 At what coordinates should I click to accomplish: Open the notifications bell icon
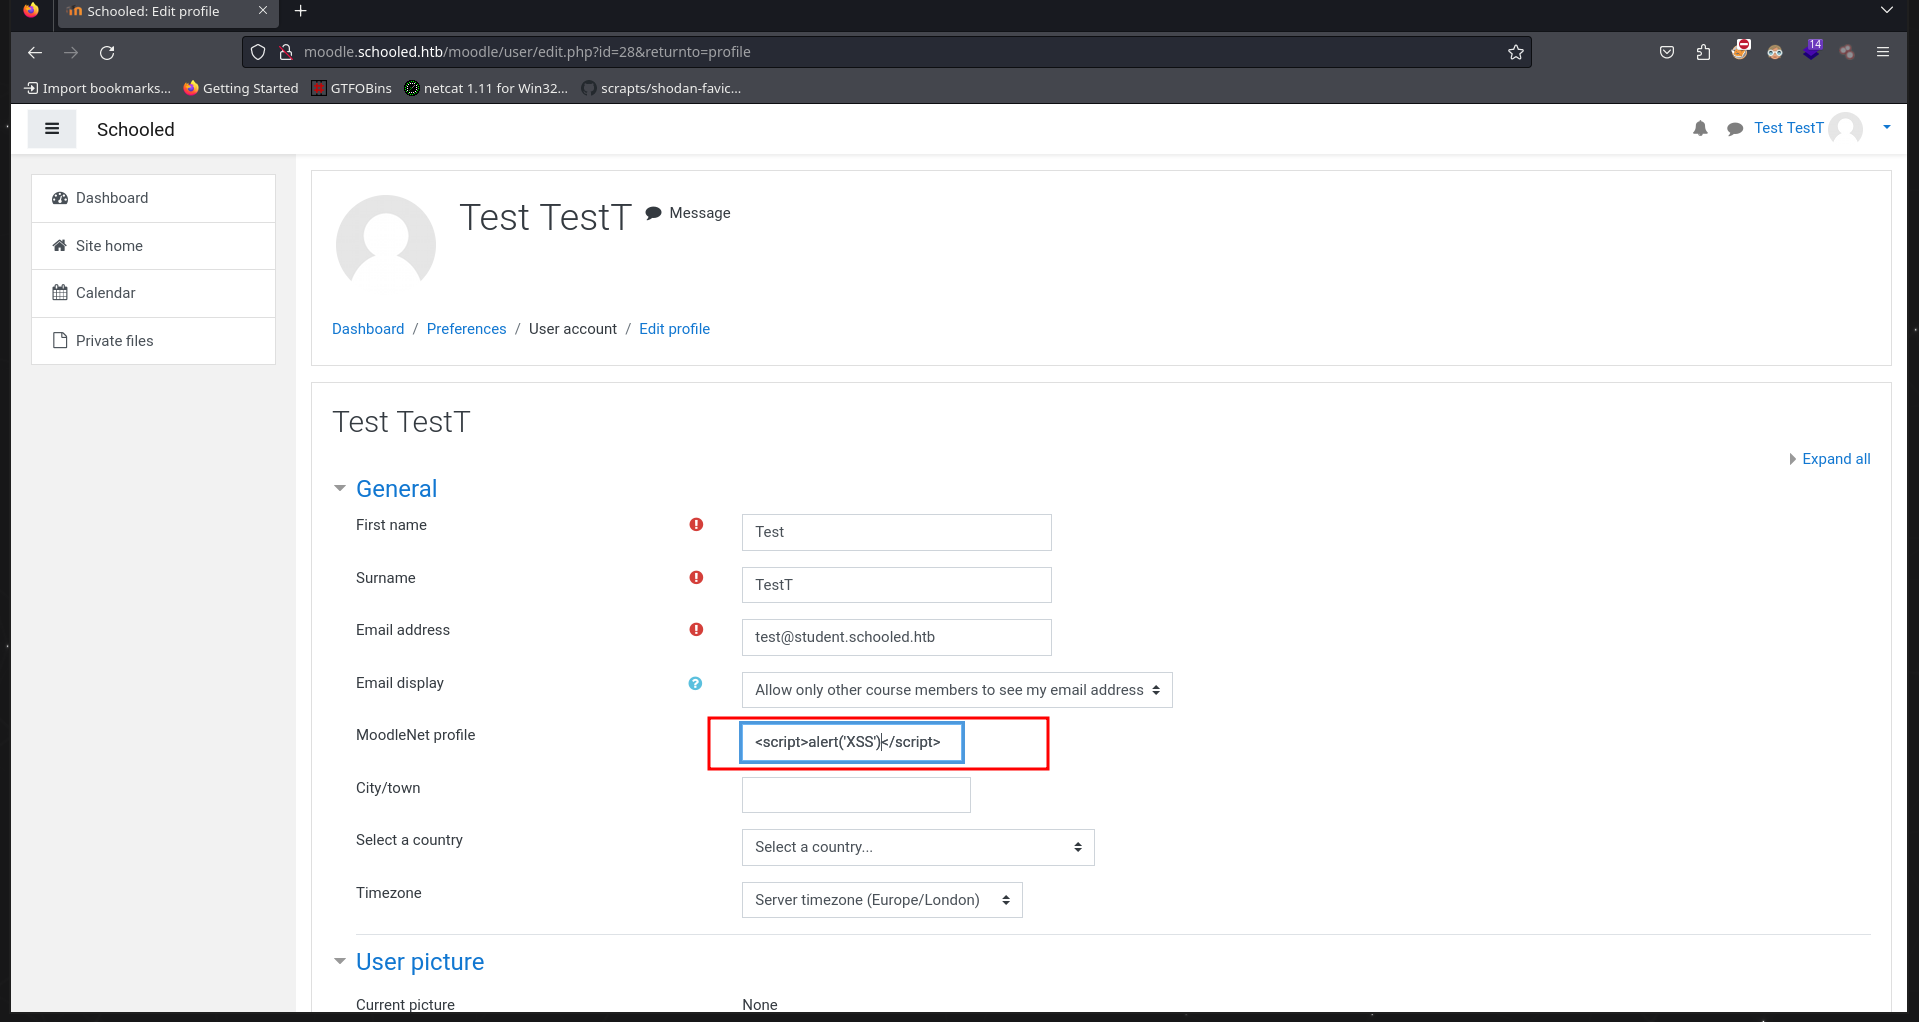1700,128
